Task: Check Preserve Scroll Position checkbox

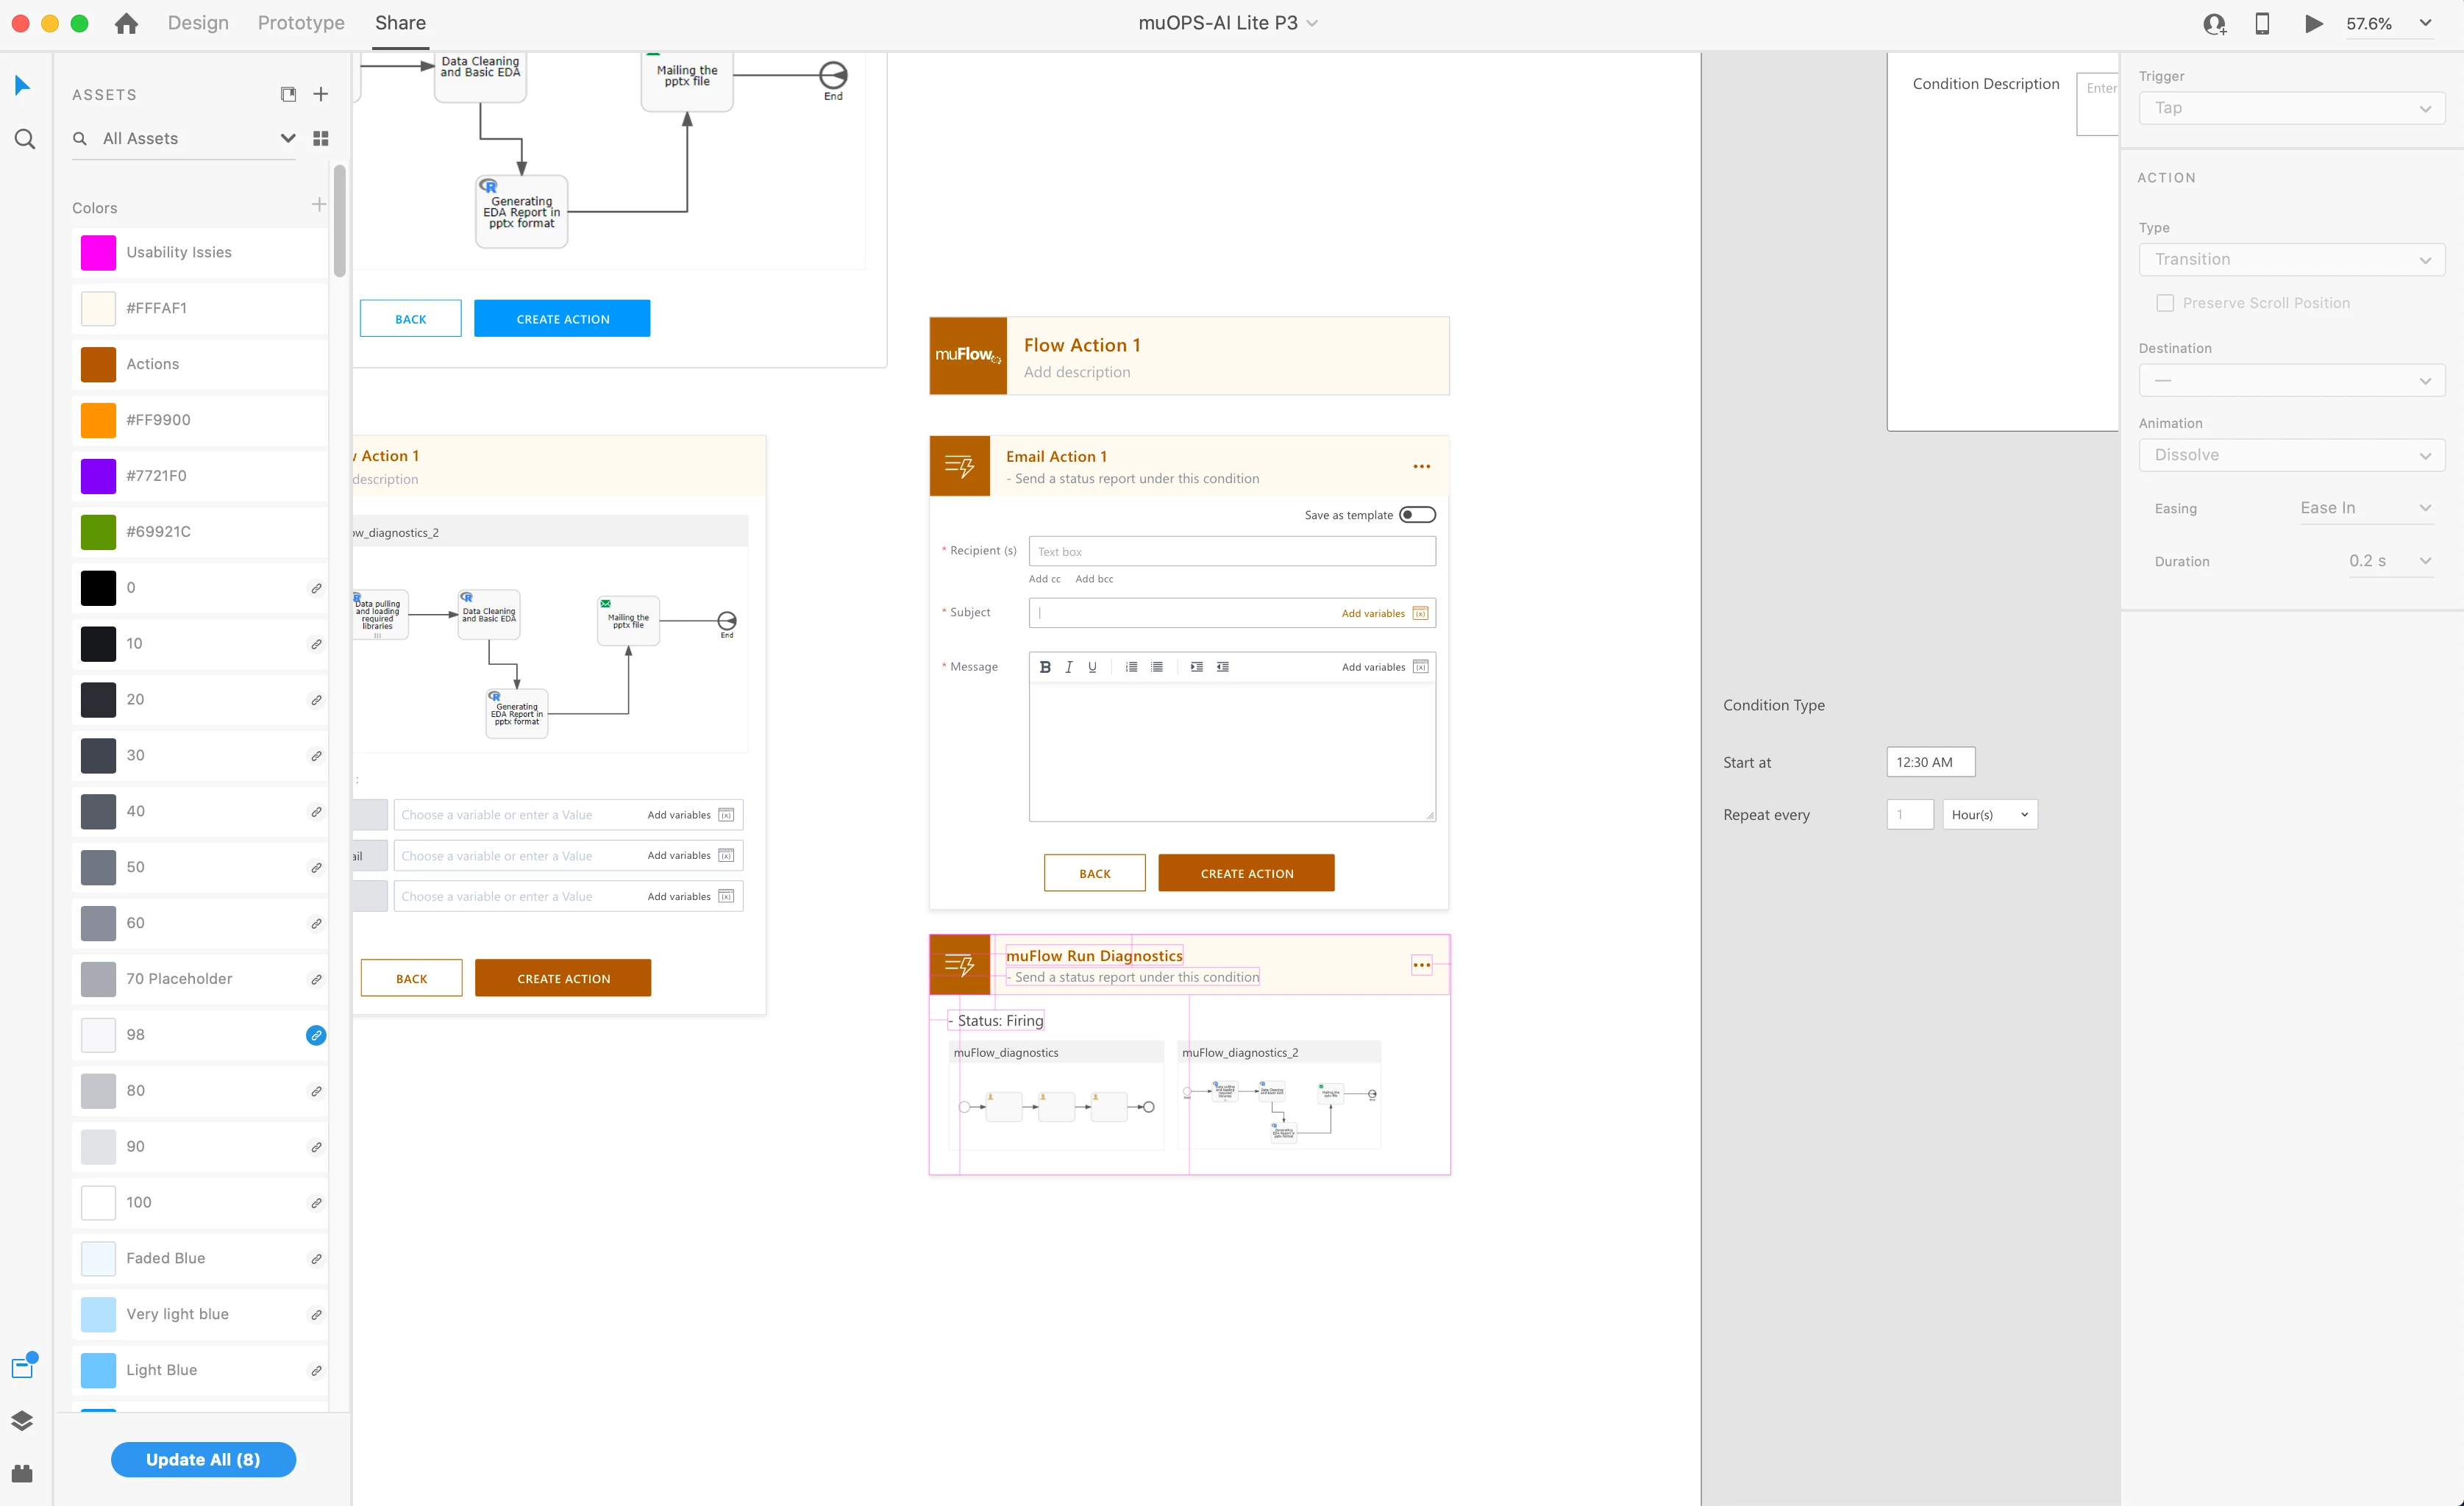Action: pos(2165,303)
